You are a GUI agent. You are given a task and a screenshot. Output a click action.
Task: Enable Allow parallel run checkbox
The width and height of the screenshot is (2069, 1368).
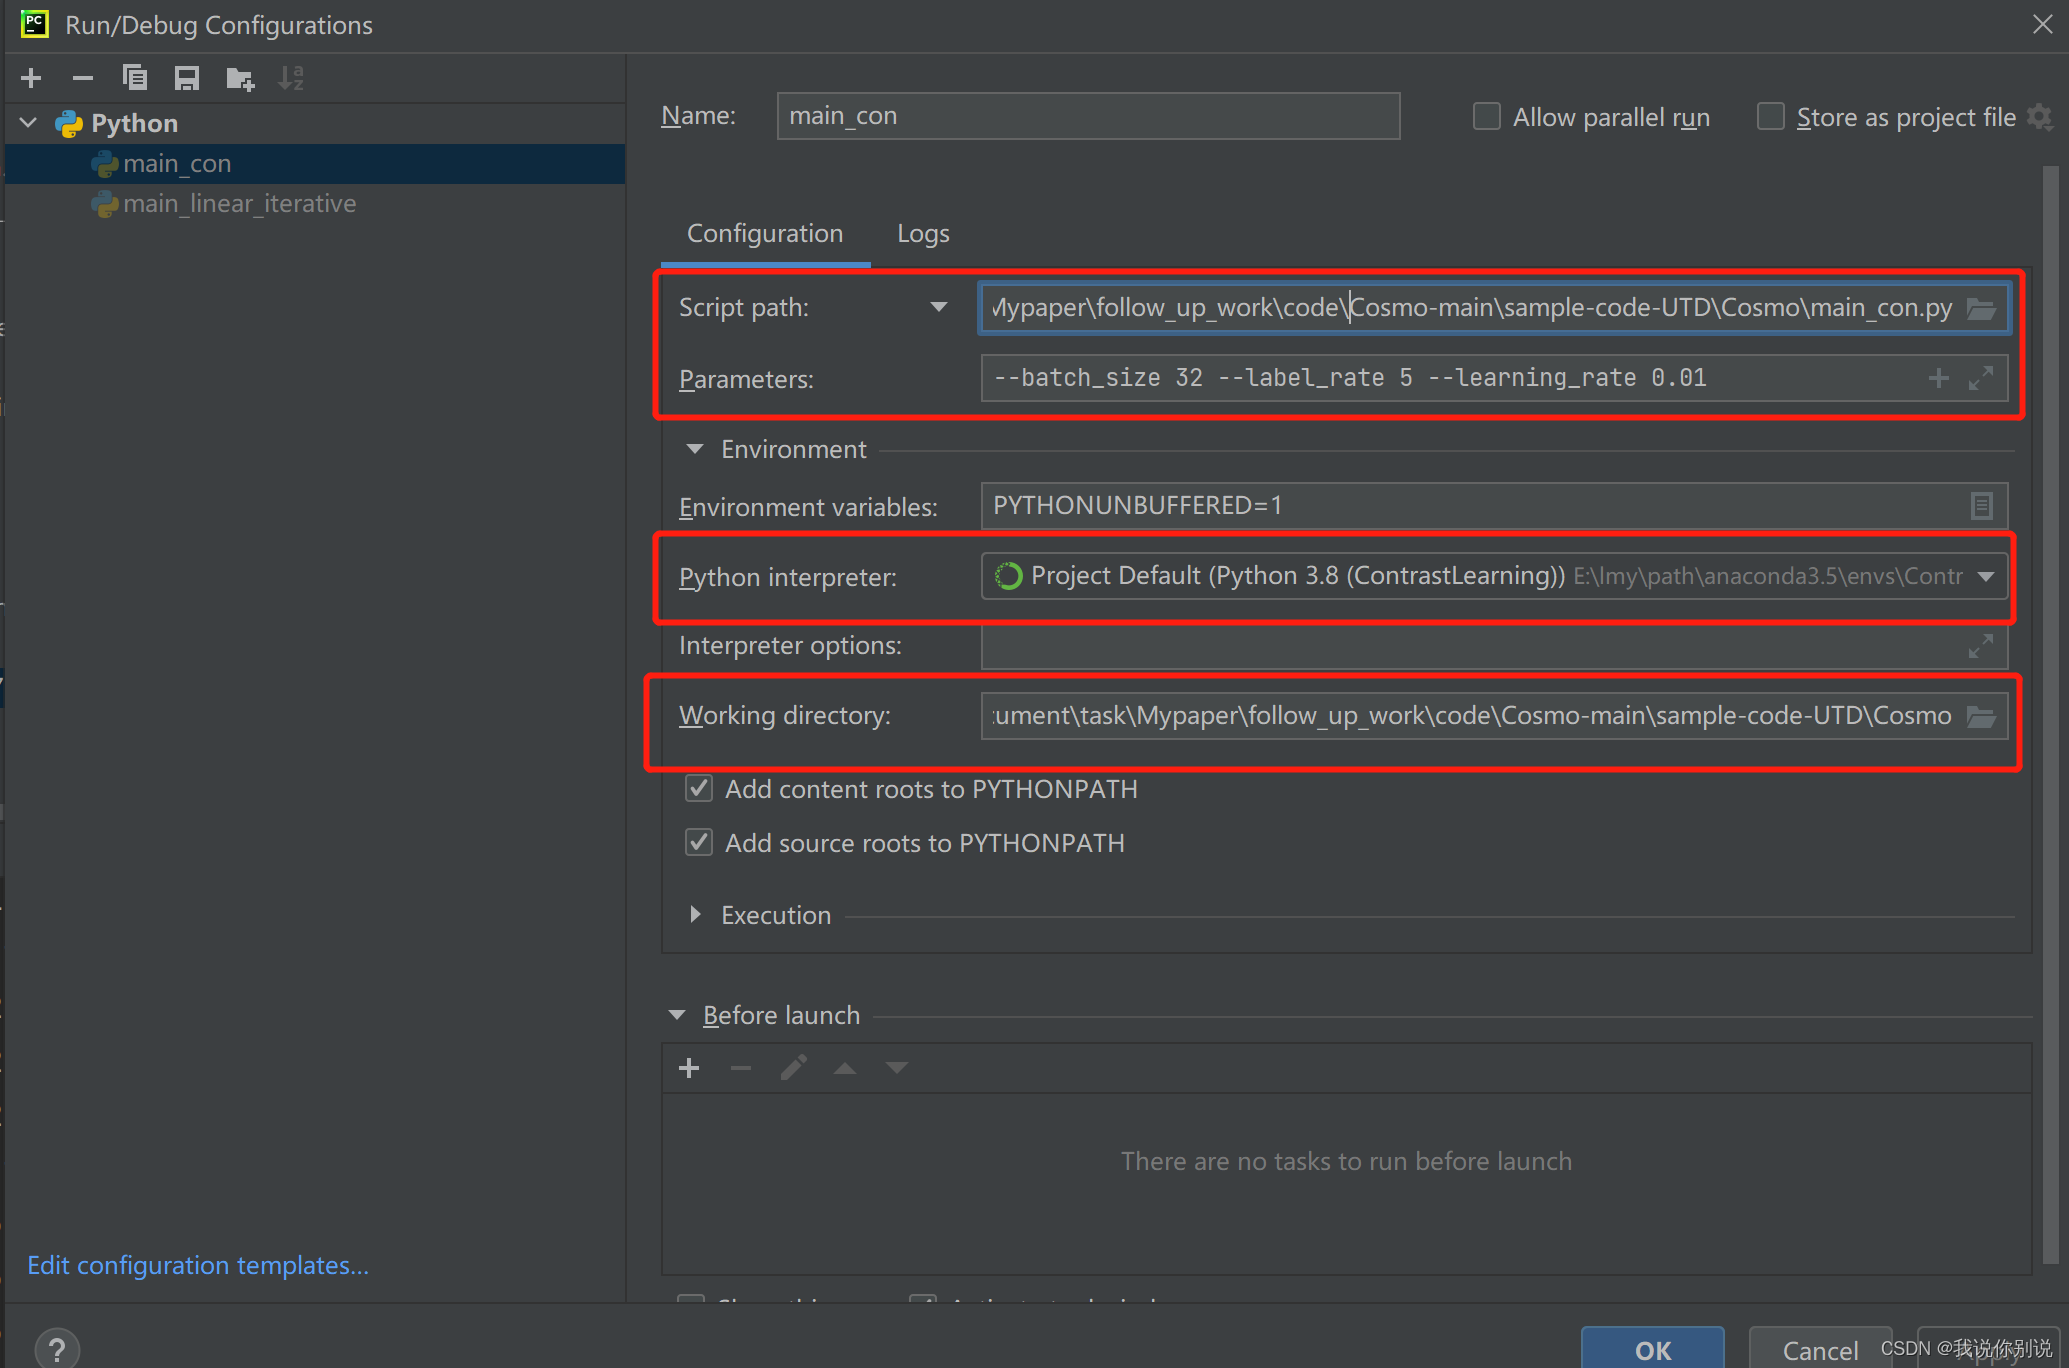pos(1487,117)
